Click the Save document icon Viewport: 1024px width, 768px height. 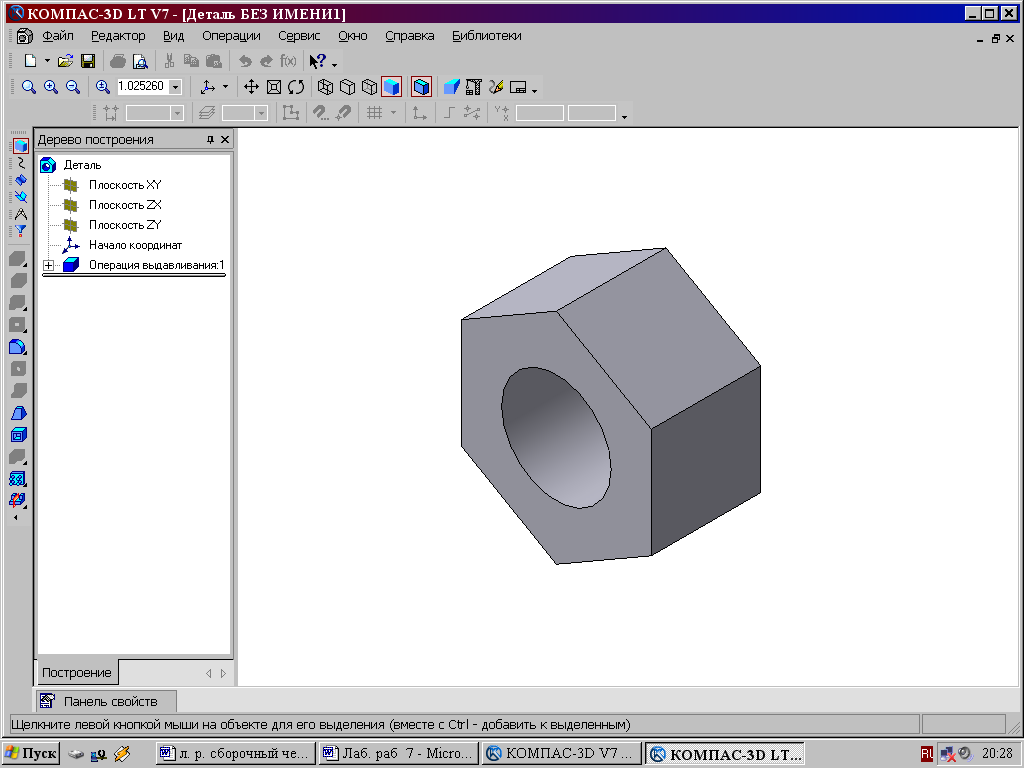coord(88,61)
